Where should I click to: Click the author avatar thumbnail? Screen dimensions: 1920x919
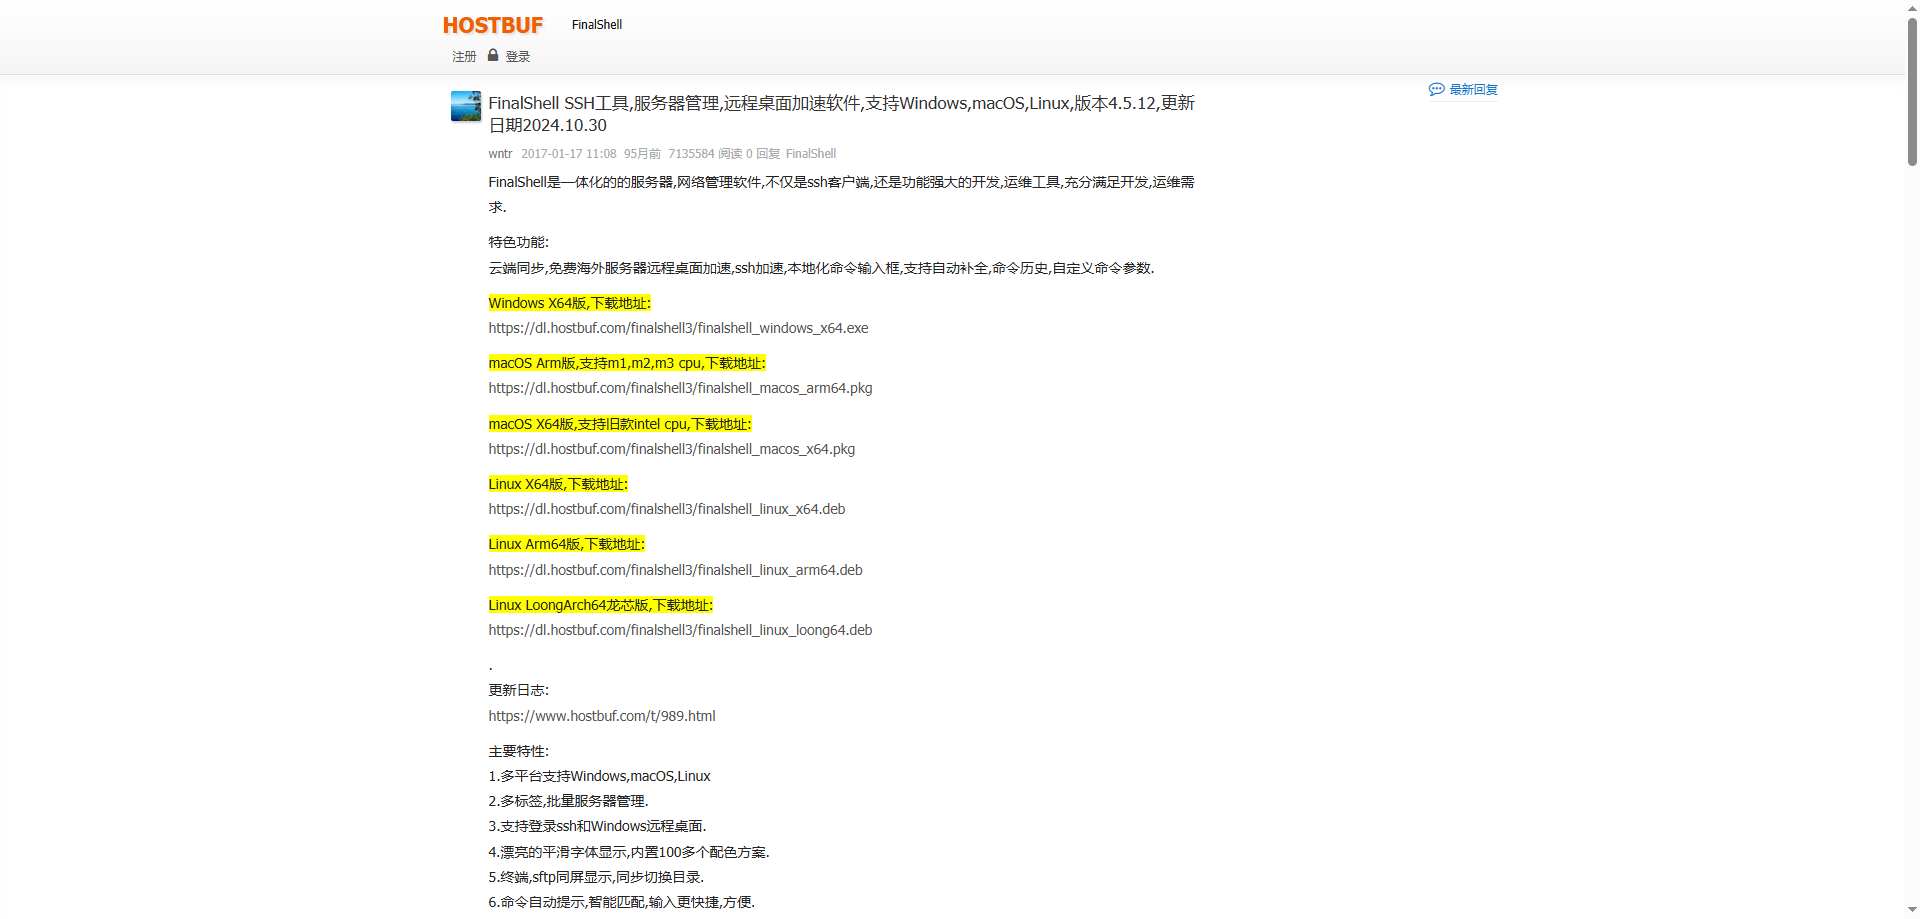466,106
